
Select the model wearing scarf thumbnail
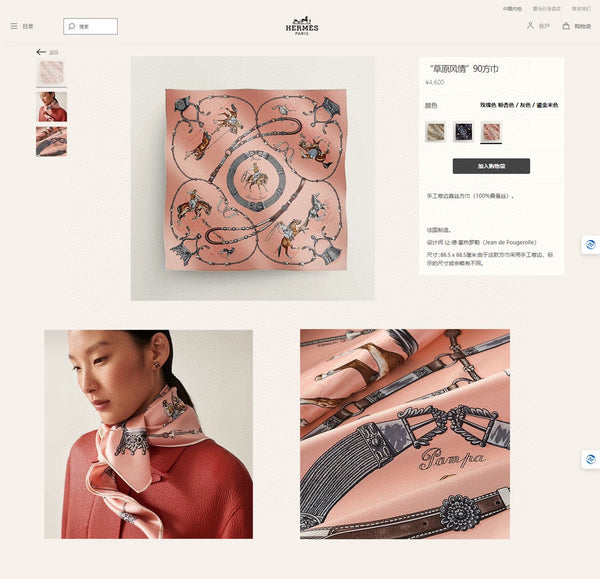coord(51,107)
